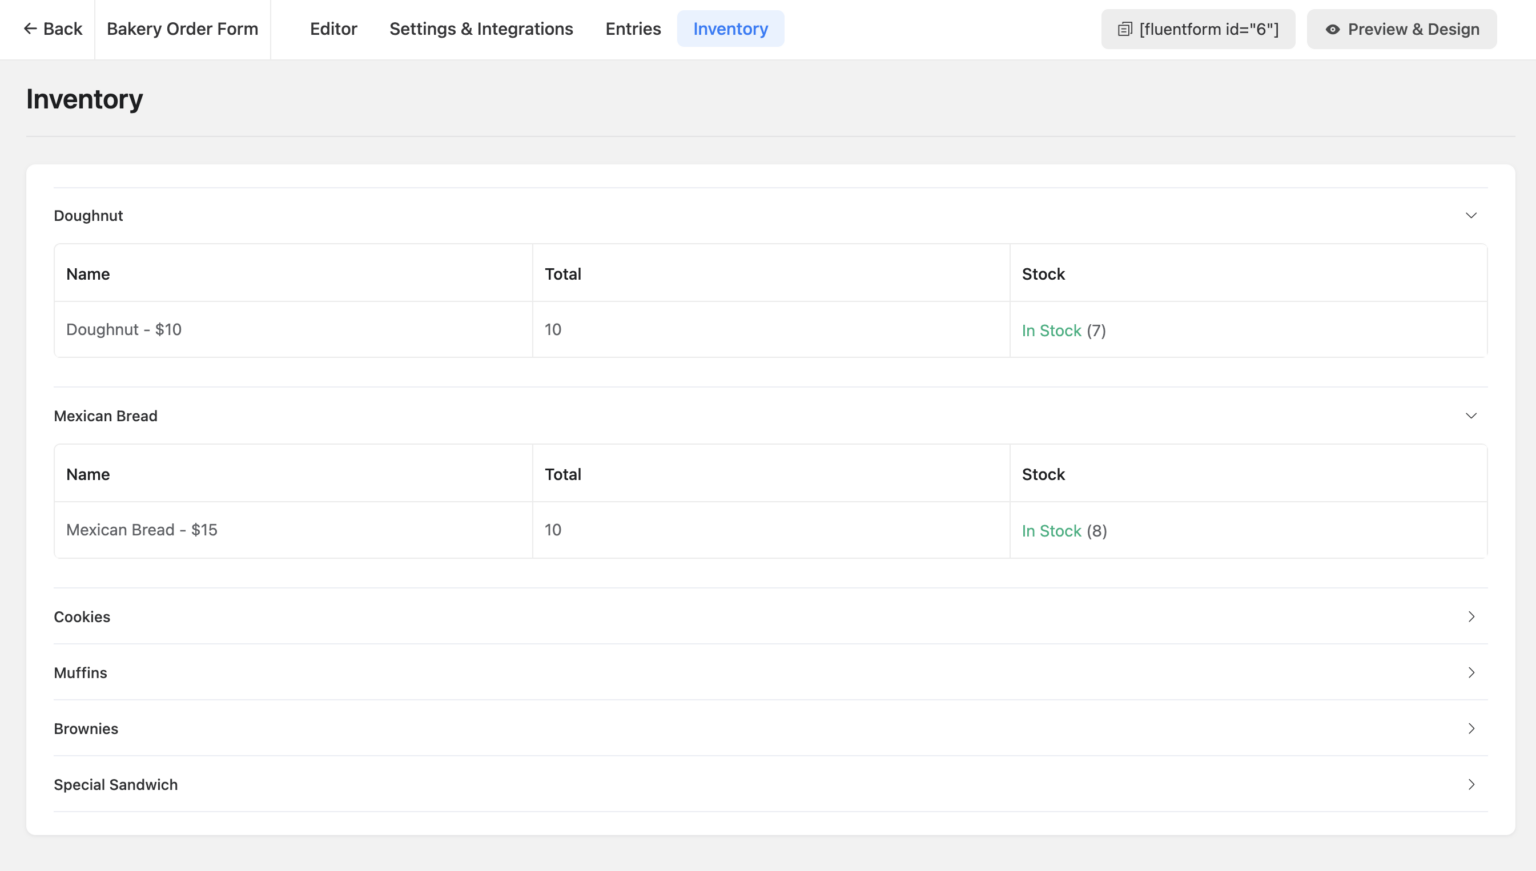Image resolution: width=1536 pixels, height=871 pixels.
Task: Copy the fluentform id="6" shortcode
Action: coord(1198,29)
